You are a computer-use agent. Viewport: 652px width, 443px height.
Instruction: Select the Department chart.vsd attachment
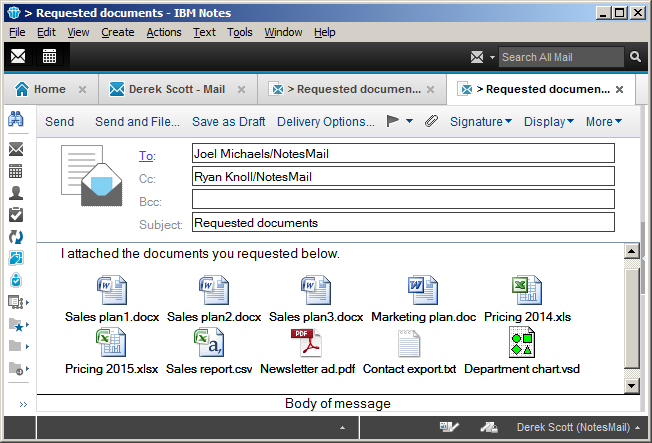point(521,352)
